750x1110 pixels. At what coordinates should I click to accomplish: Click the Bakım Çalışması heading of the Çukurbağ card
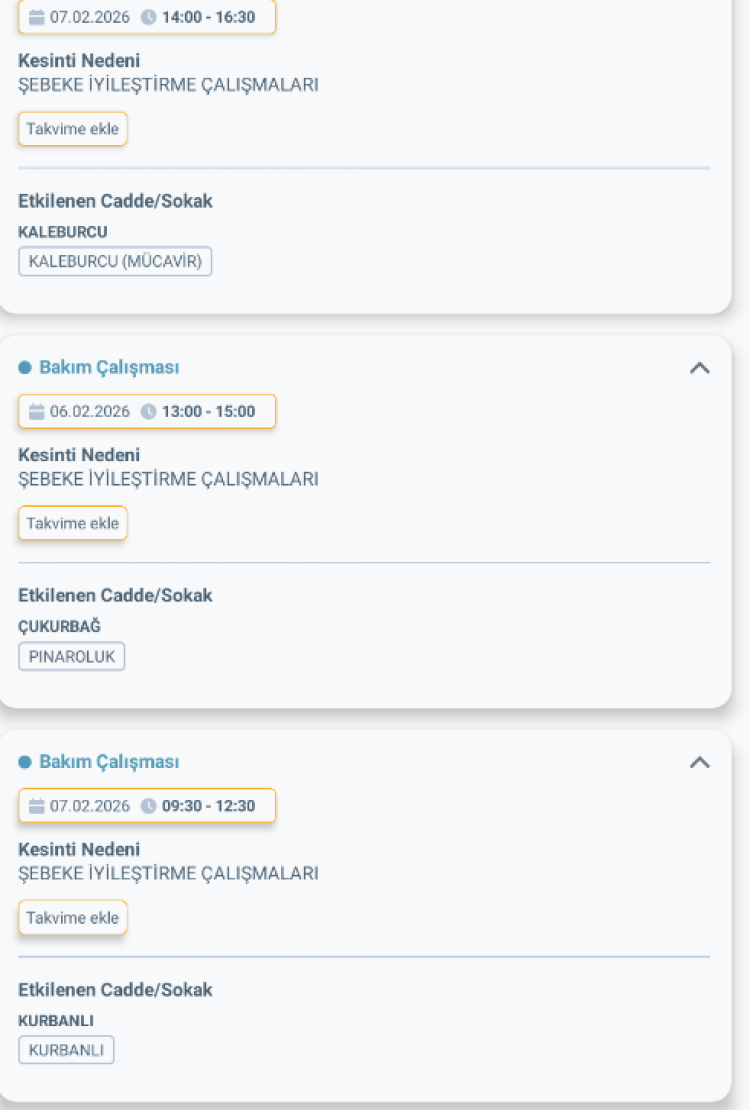tap(110, 367)
